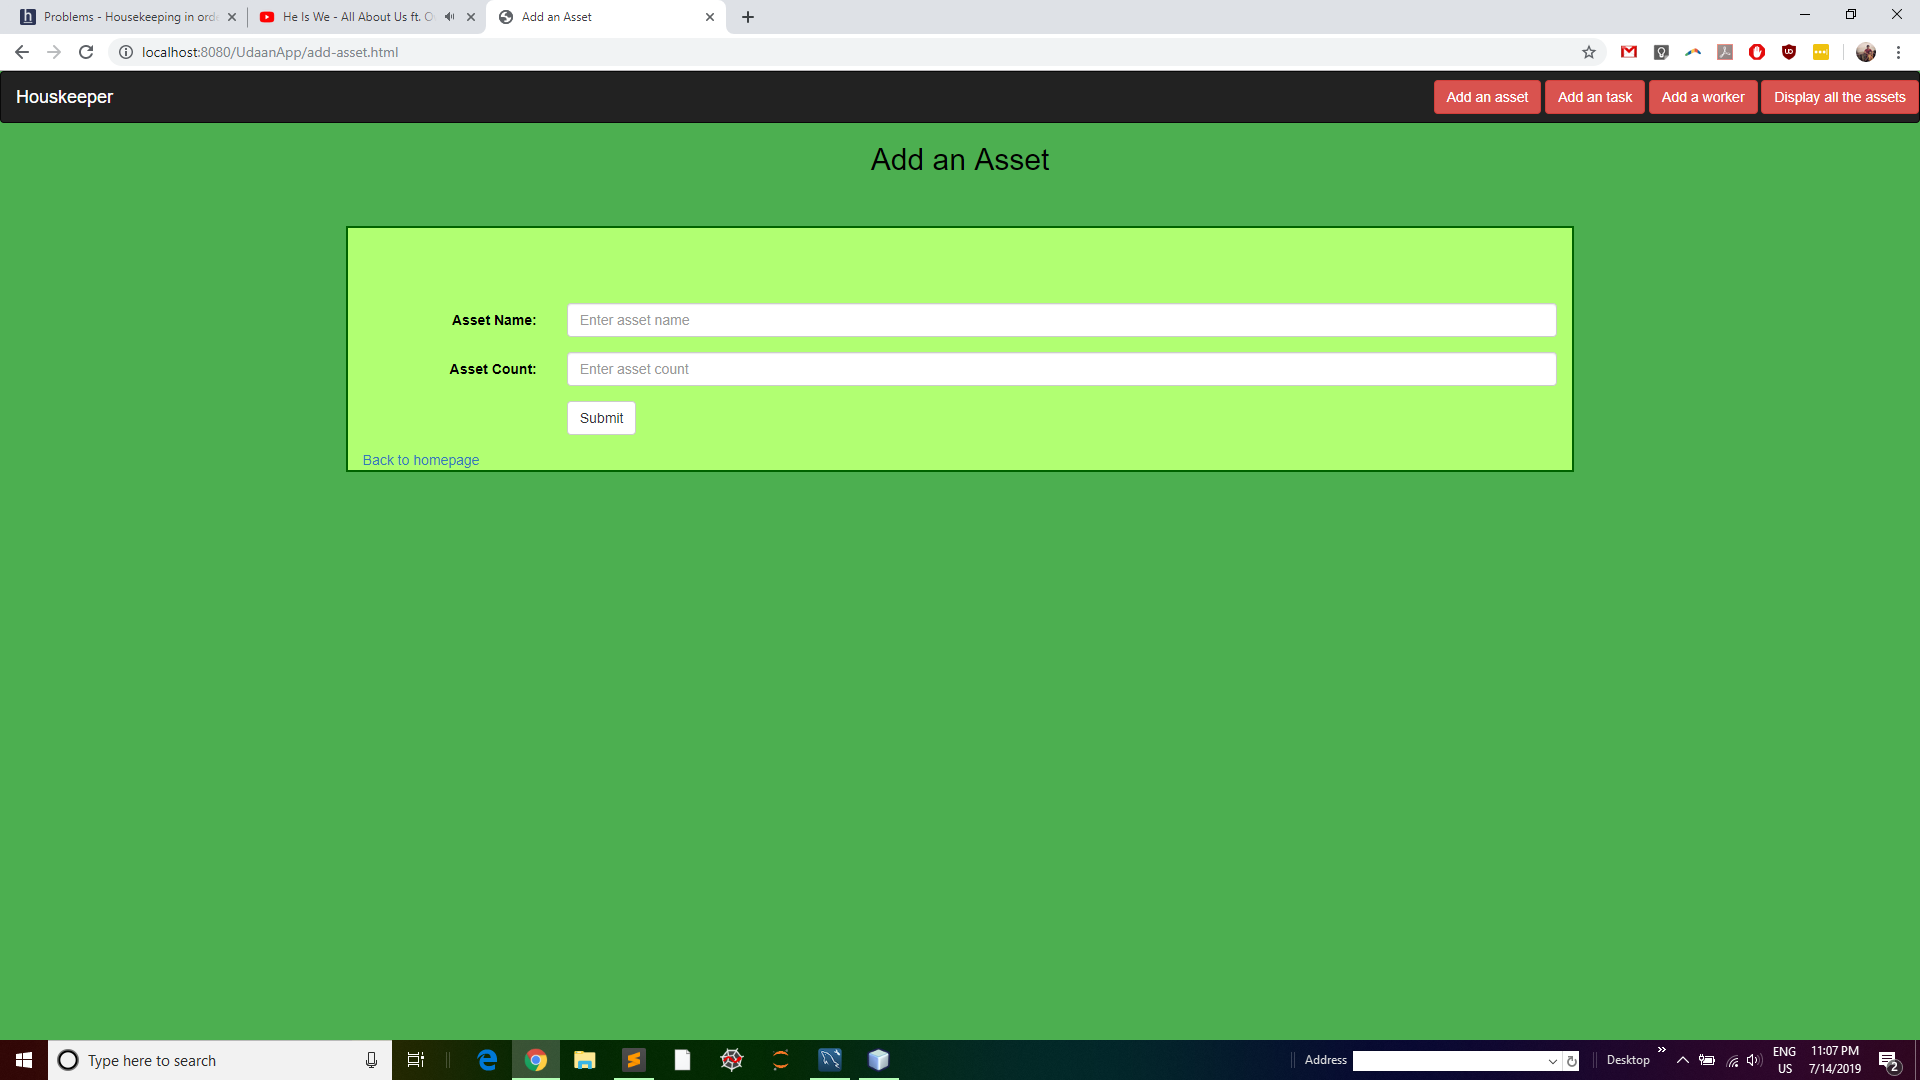This screenshot has width=1920, height=1080.
Task: Click the new tab plus button
Action: tap(748, 16)
